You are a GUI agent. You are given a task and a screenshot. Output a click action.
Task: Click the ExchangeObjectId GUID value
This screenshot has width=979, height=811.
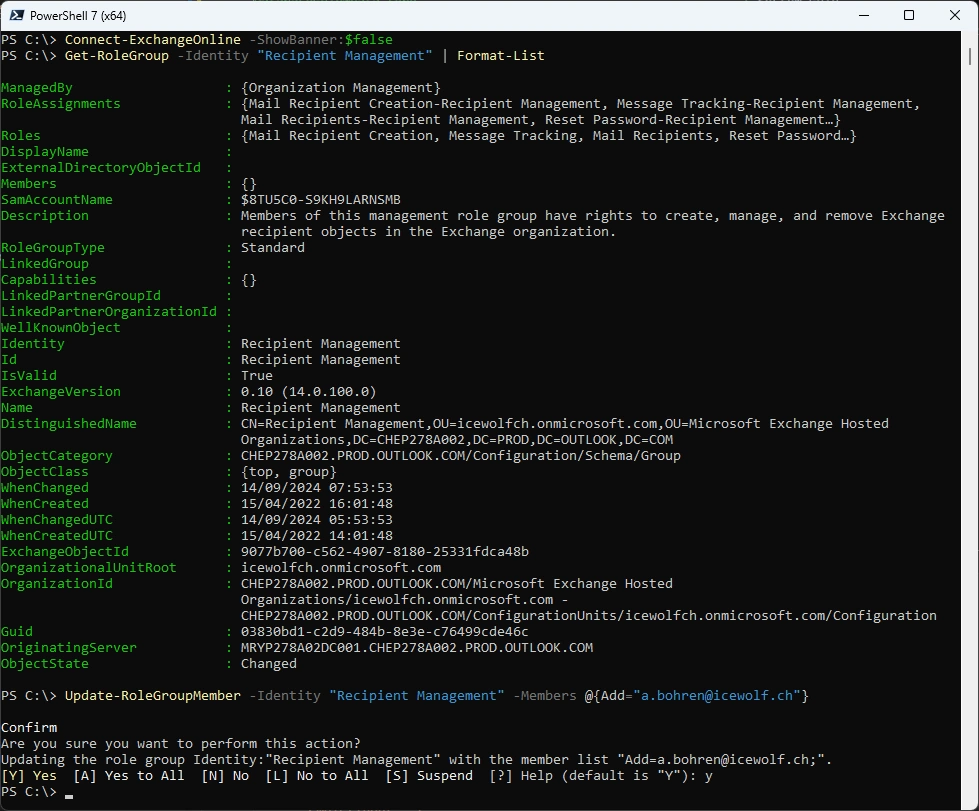coord(384,552)
